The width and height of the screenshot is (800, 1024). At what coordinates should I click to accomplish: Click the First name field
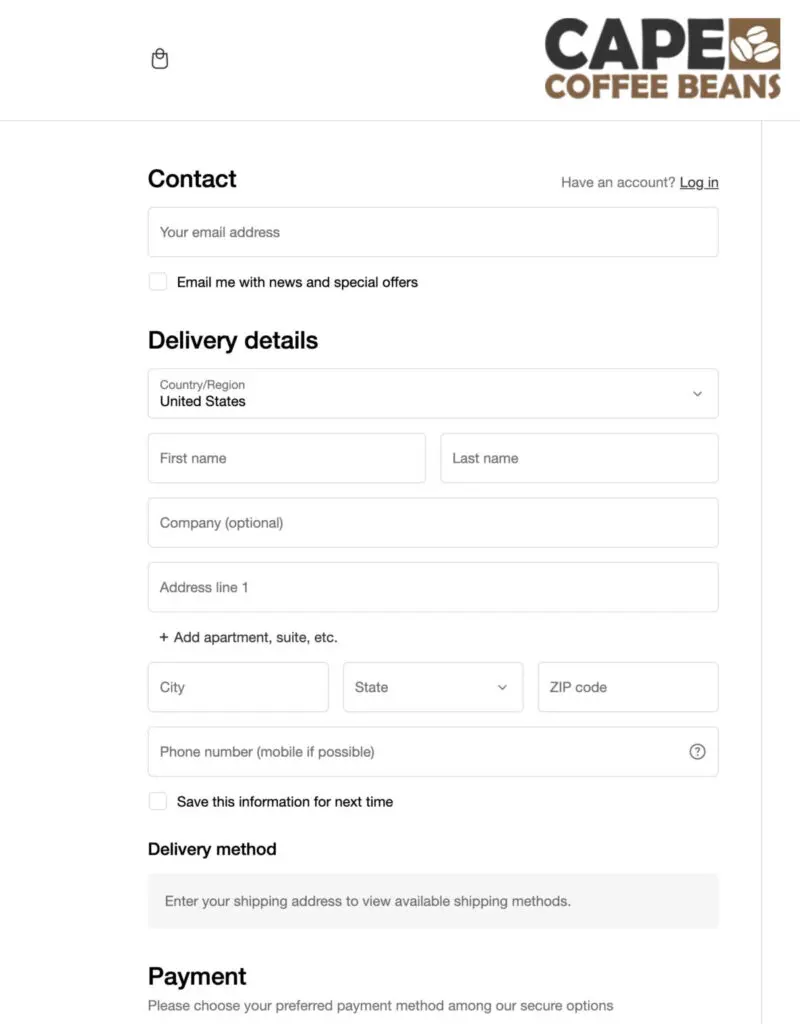point(286,458)
